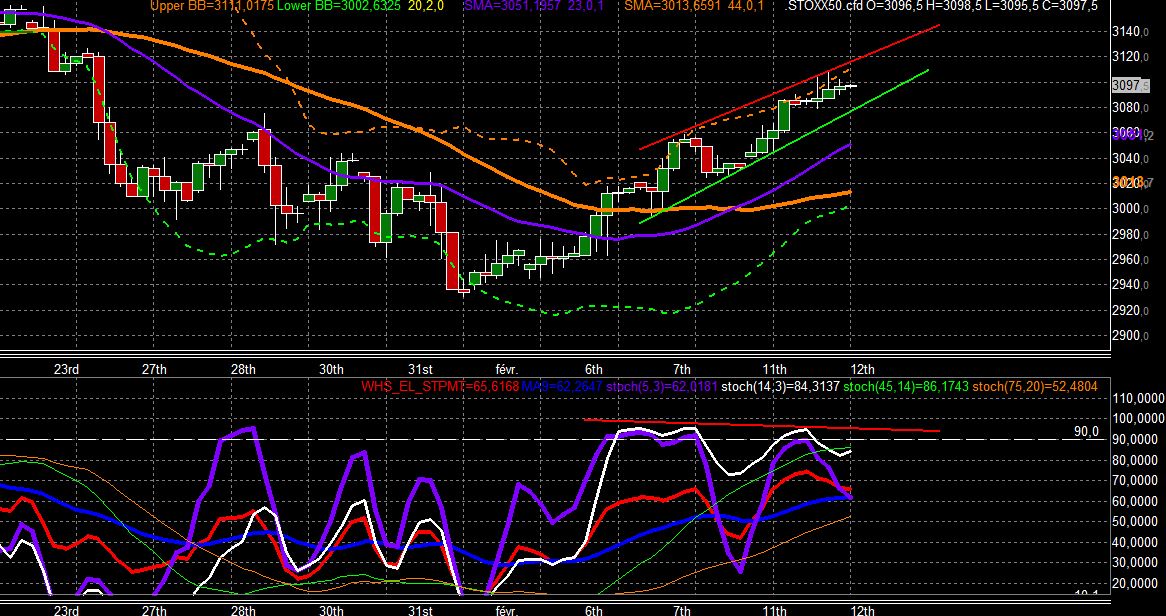This screenshot has height=616, width=1166.
Task: Click the 3080,0 price axis label
Action: pyautogui.click(x=1130, y=108)
